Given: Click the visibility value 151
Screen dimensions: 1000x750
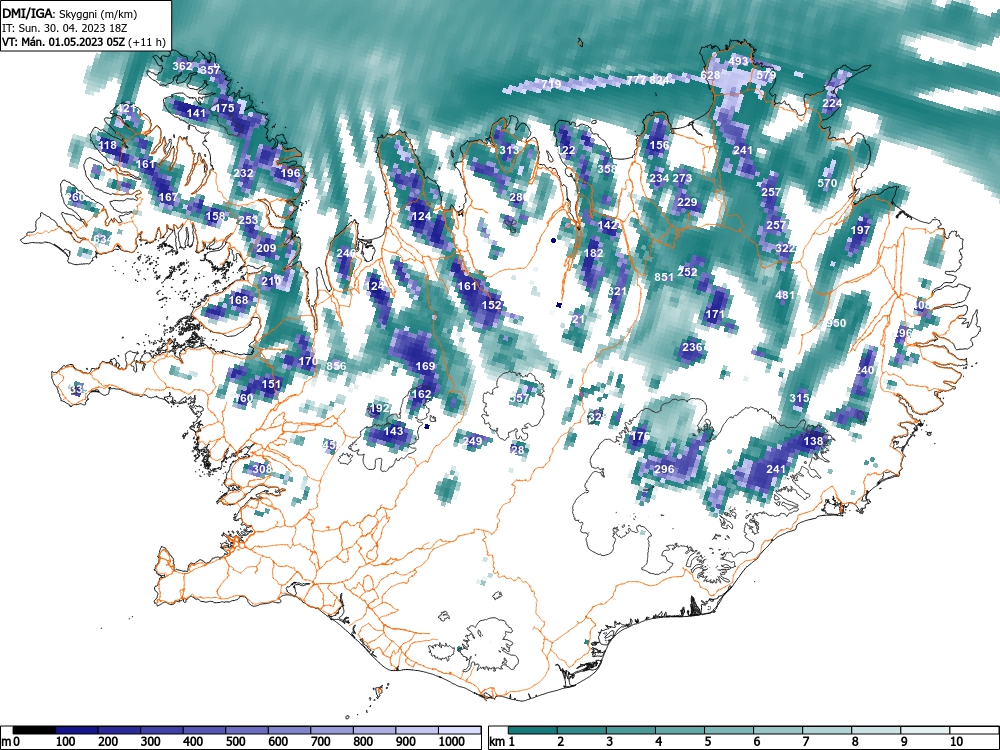Looking at the screenshot, I should 272,384.
